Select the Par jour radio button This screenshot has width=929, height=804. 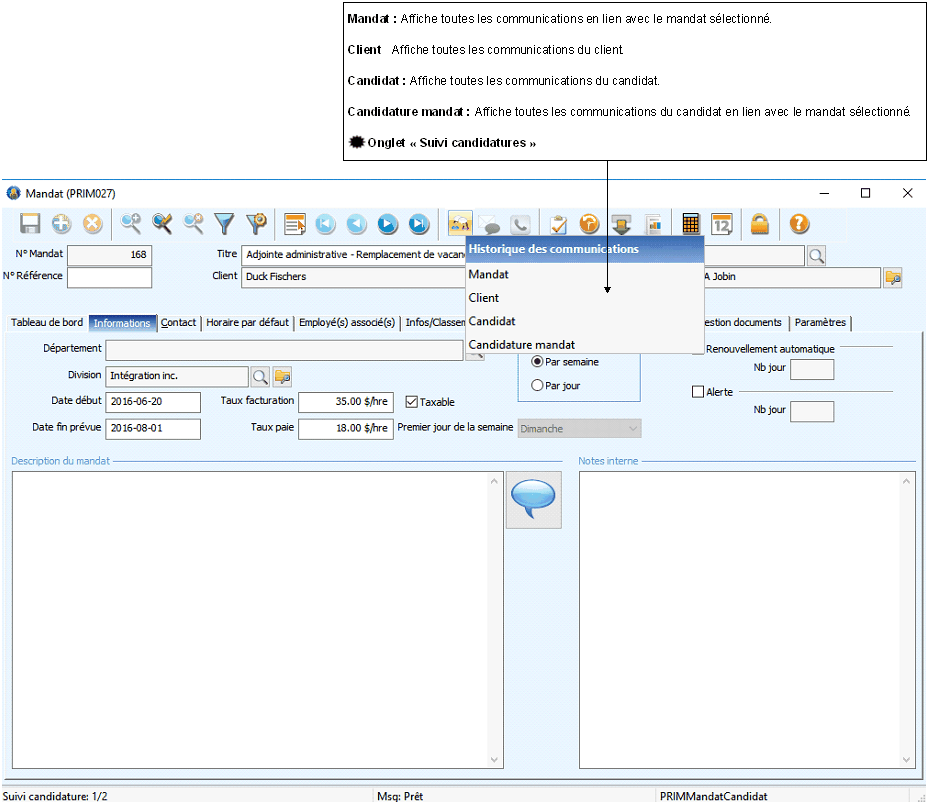(538, 385)
